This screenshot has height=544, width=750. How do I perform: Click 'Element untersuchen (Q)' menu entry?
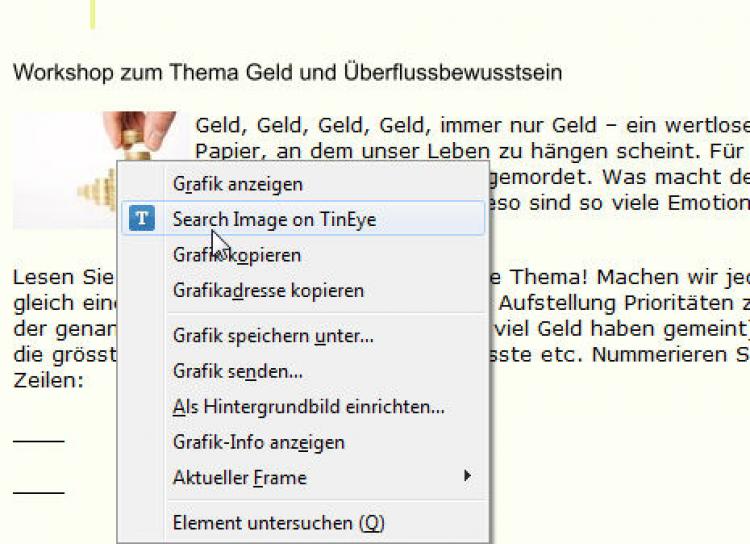tap(278, 523)
